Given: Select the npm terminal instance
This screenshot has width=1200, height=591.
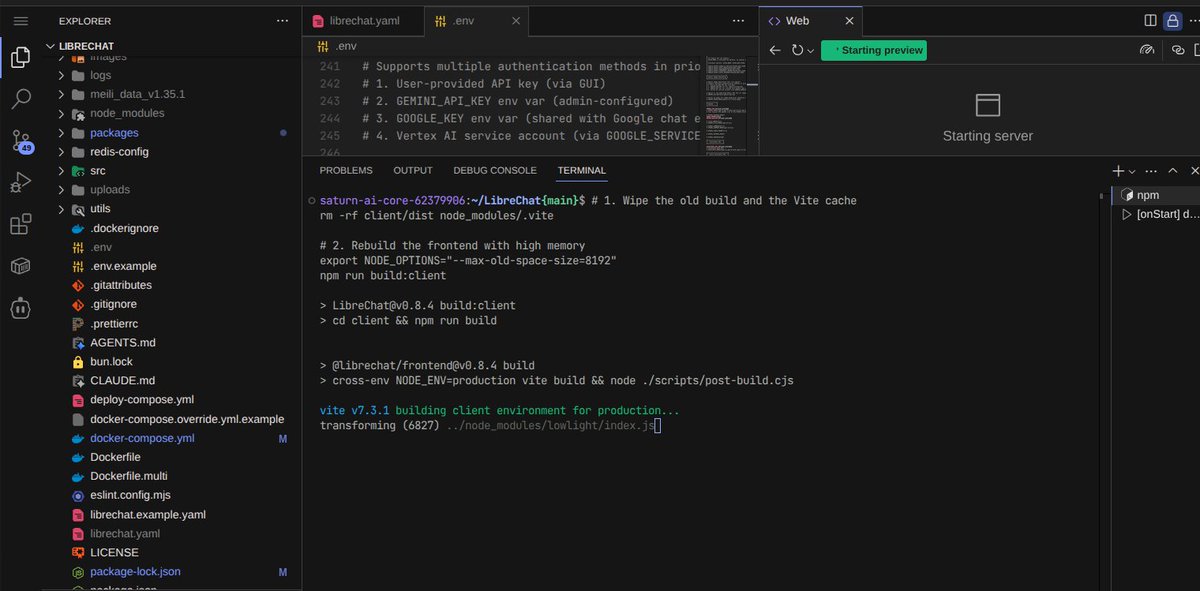Looking at the screenshot, I should pyautogui.click(x=1156, y=195).
